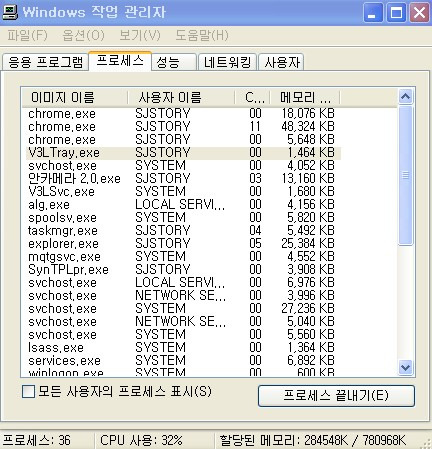Select the SynTPLpr.exe process row
Image resolution: width=432 pixels, height=449 pixels.
(x=182, y=270)
